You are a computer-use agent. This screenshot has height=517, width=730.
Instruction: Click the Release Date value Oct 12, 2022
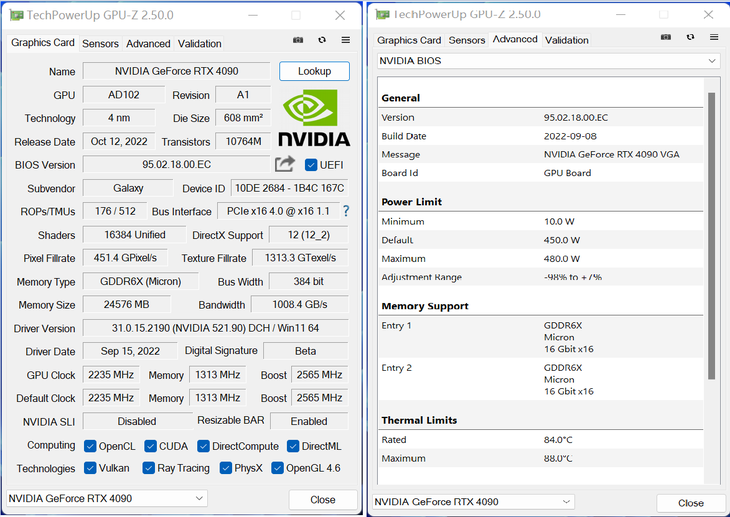pos(119,142)
